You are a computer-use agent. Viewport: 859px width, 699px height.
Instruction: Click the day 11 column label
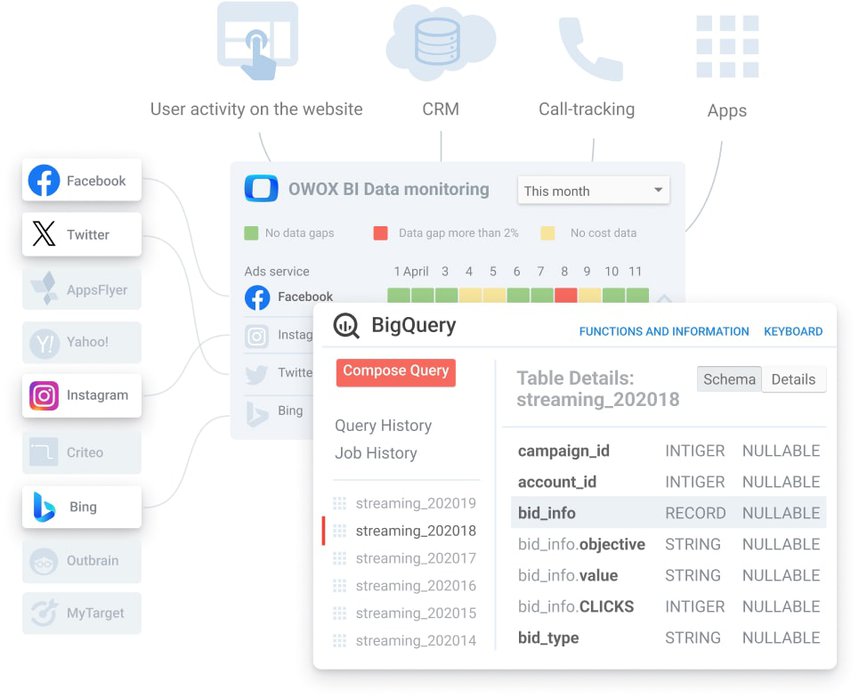pyautogui.click(x=635, y=272)
